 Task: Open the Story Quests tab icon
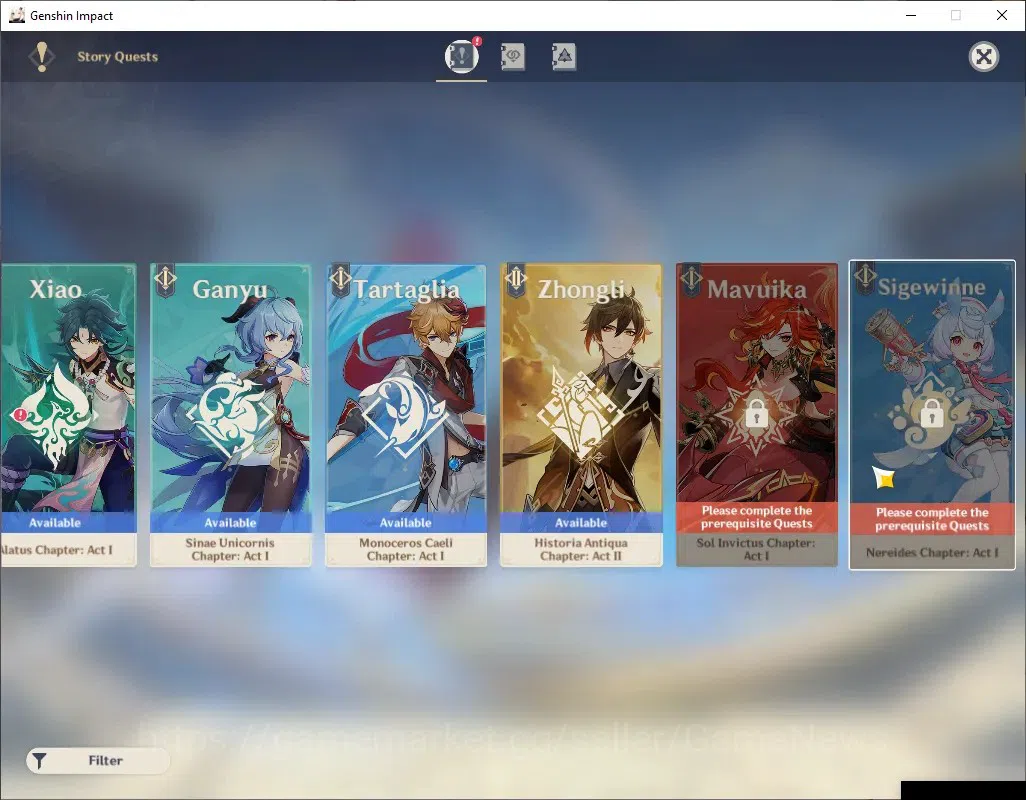pos(461,56)
